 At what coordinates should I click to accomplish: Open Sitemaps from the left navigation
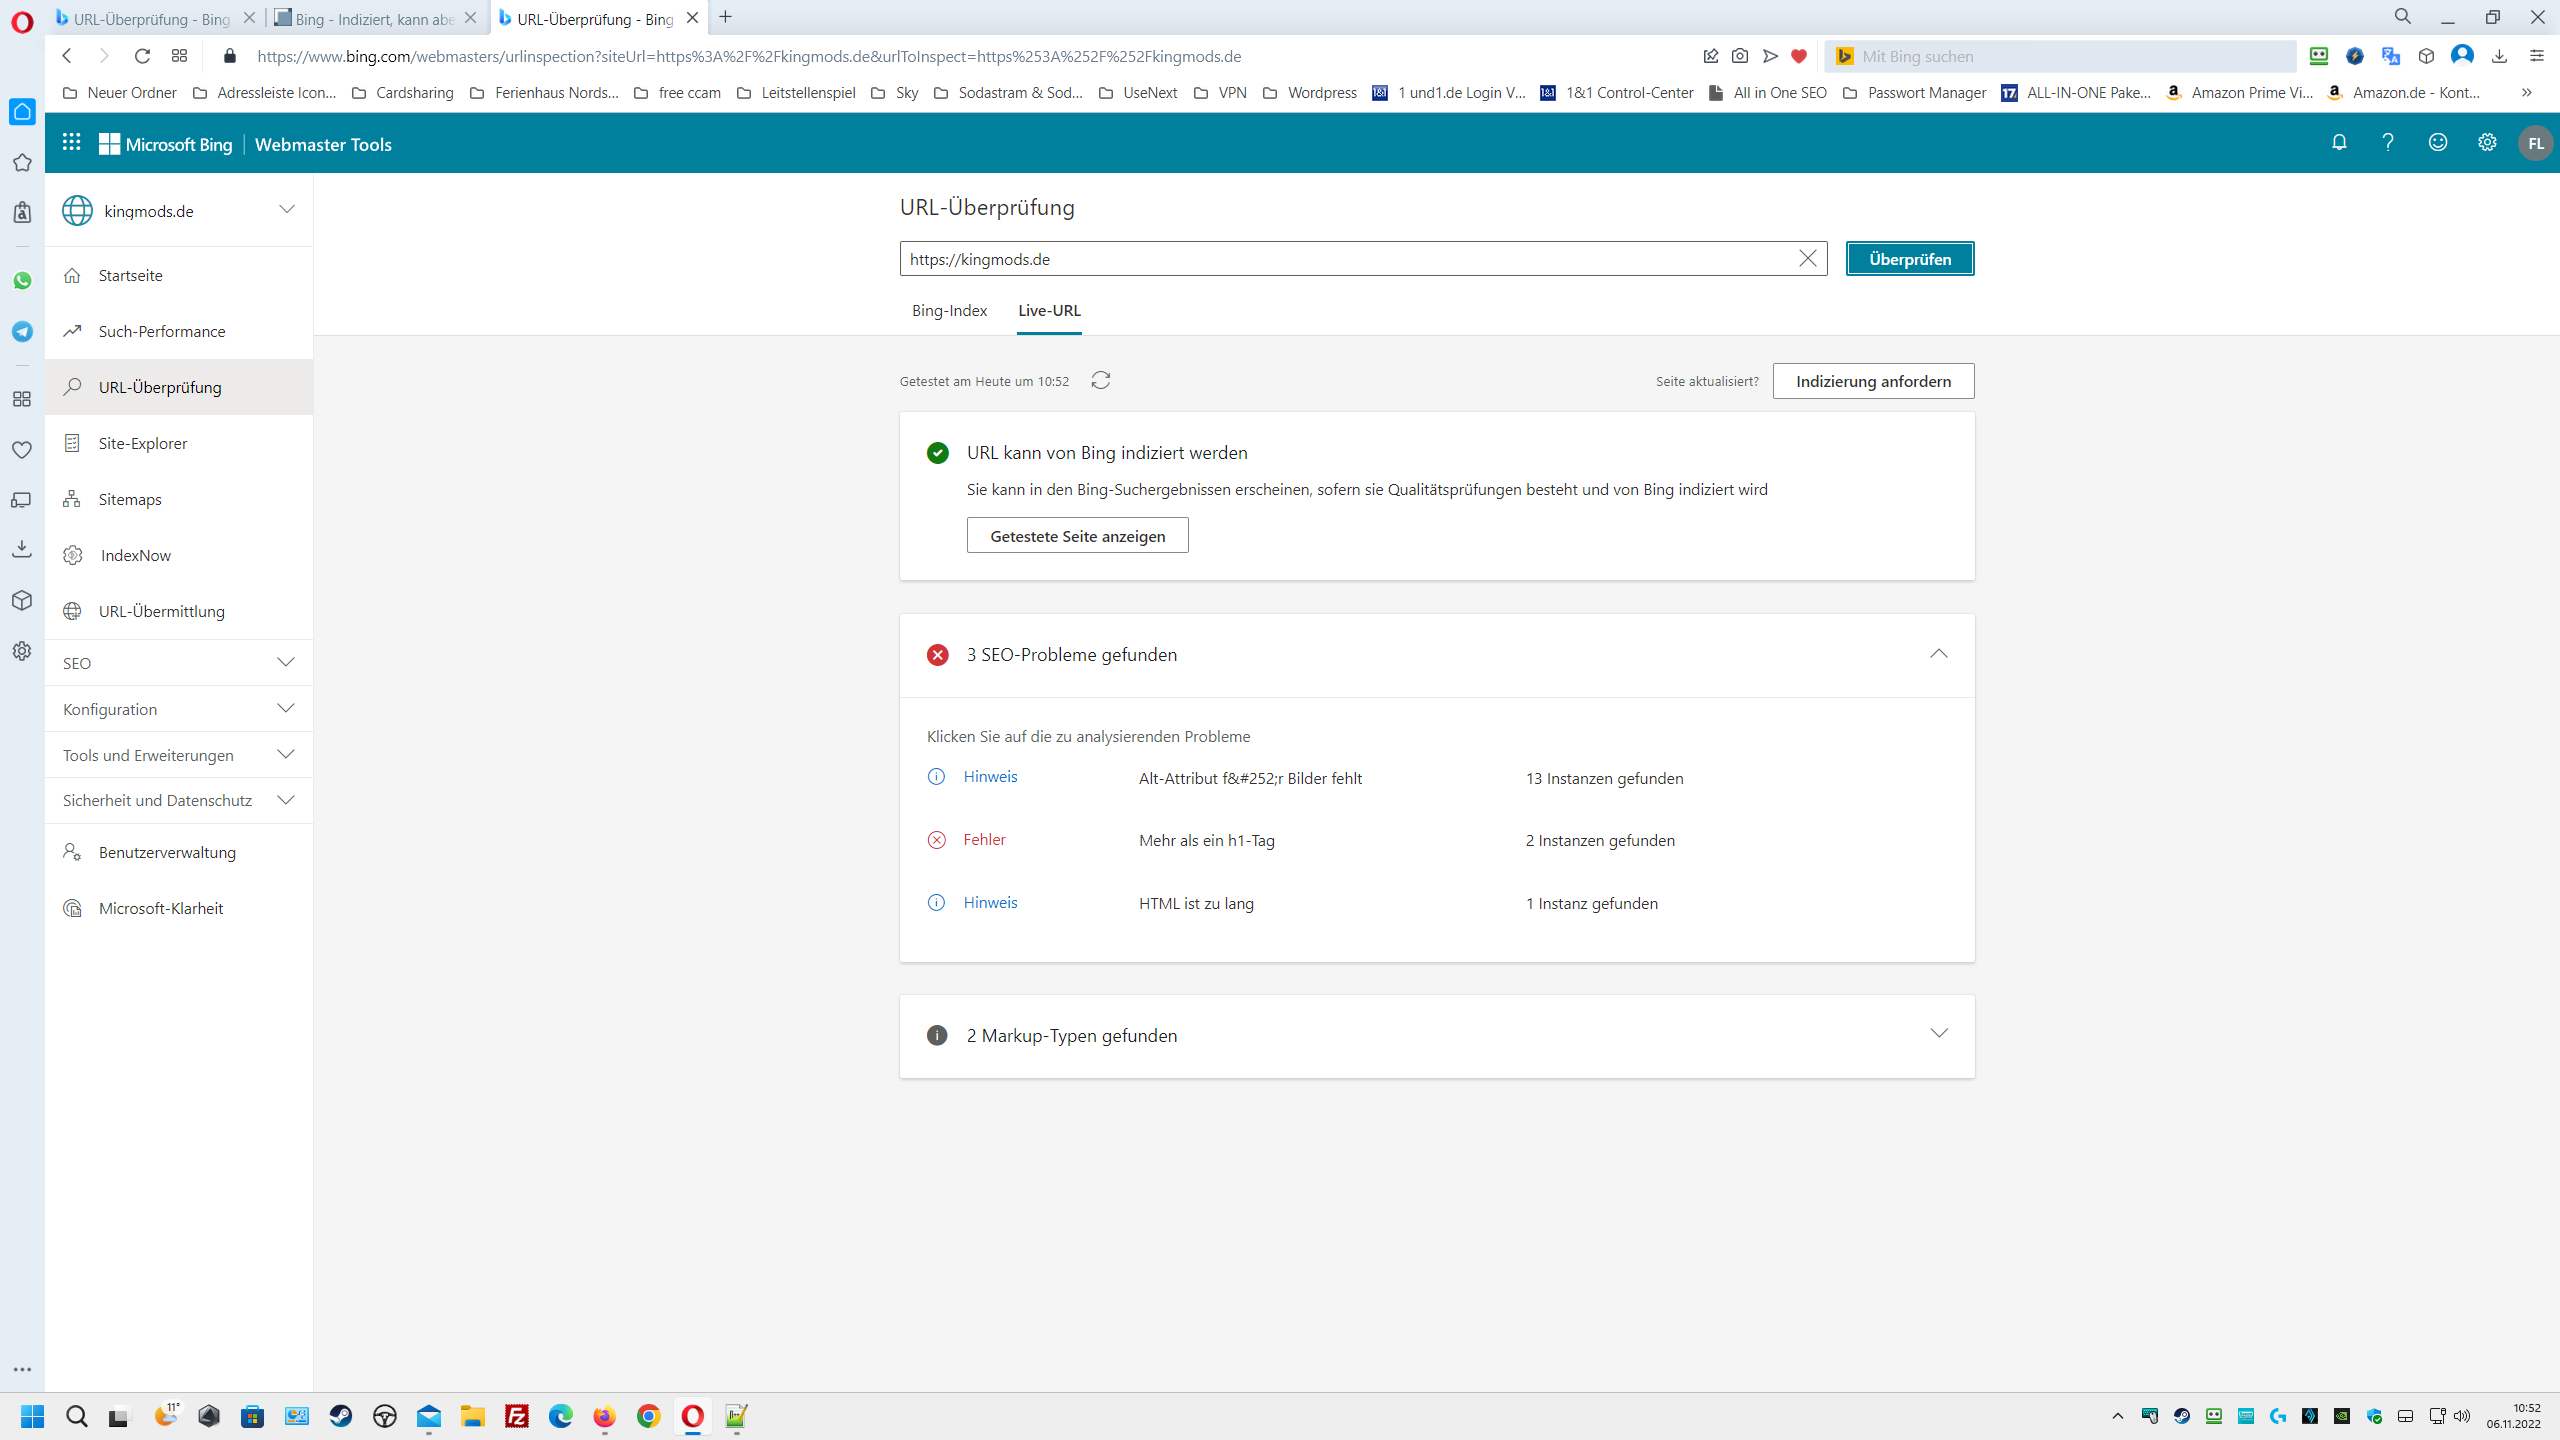tap(130, 499)
